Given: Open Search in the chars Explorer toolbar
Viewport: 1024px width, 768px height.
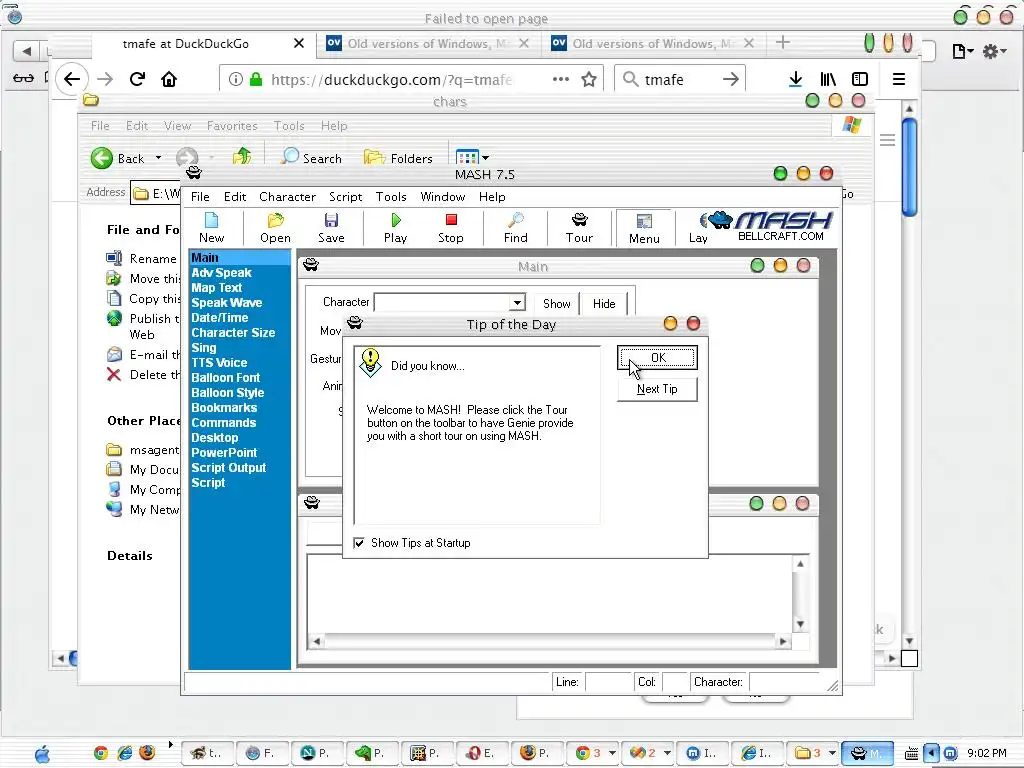Looking at the screenshot, I should click(x=312, y=158).
